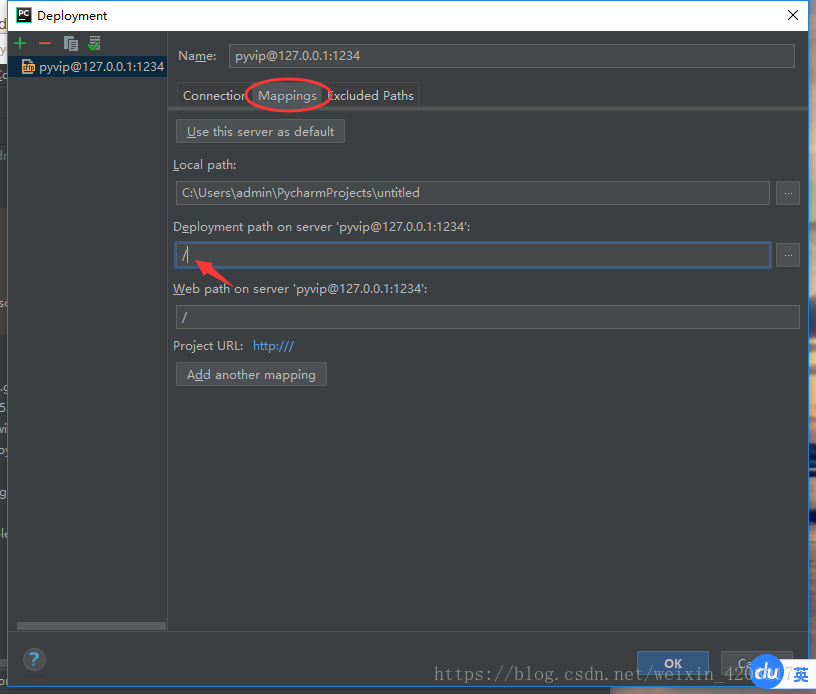Click Add another mapping button
The height and width of the screenshot is (694, 816).
[x=251, y=375]
